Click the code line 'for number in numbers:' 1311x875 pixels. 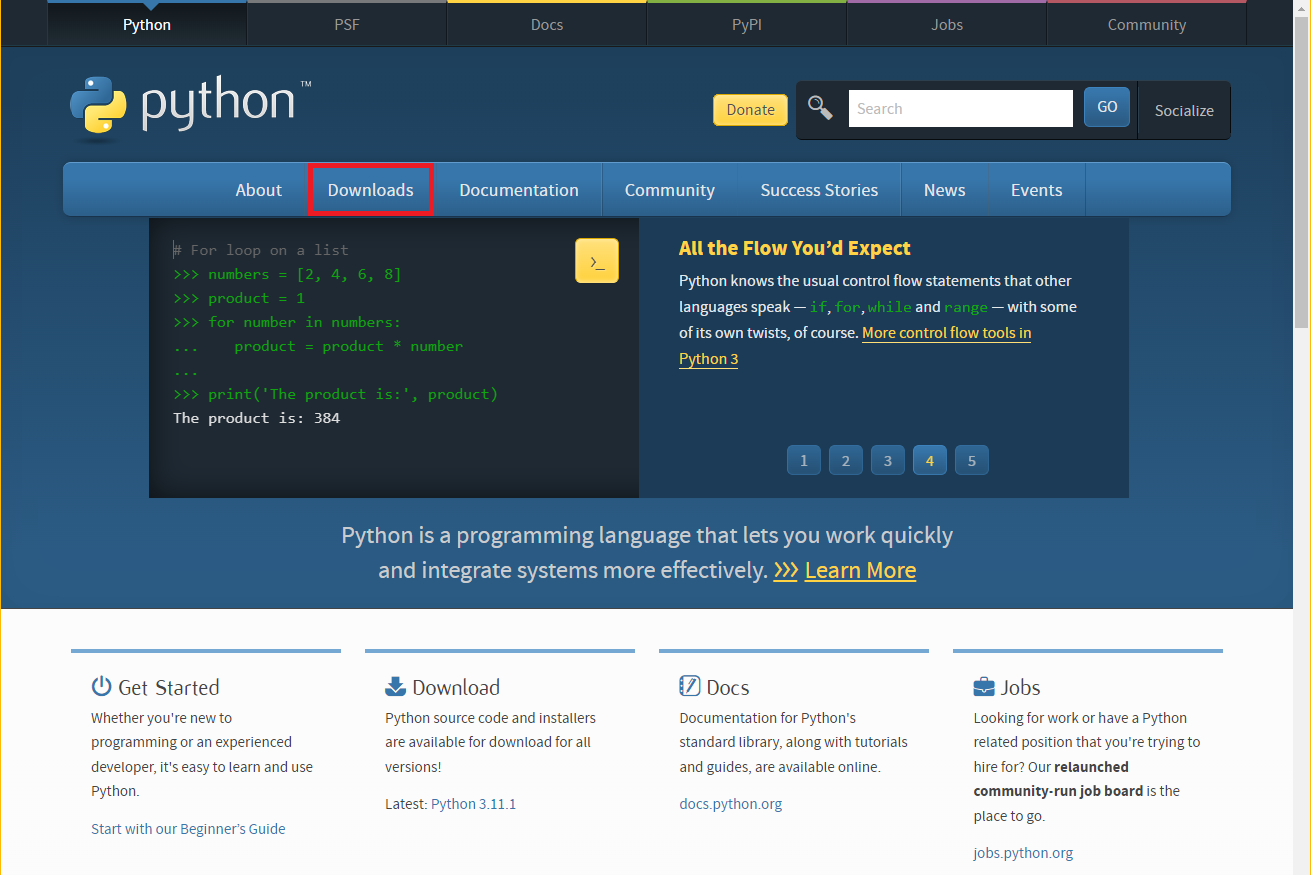point(287,322)
